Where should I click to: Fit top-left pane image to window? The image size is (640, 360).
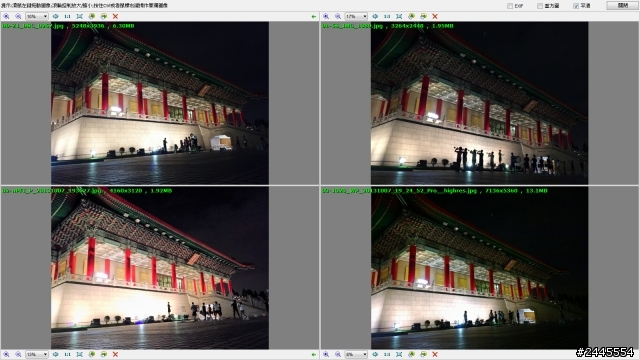click(x=80, y=16)
